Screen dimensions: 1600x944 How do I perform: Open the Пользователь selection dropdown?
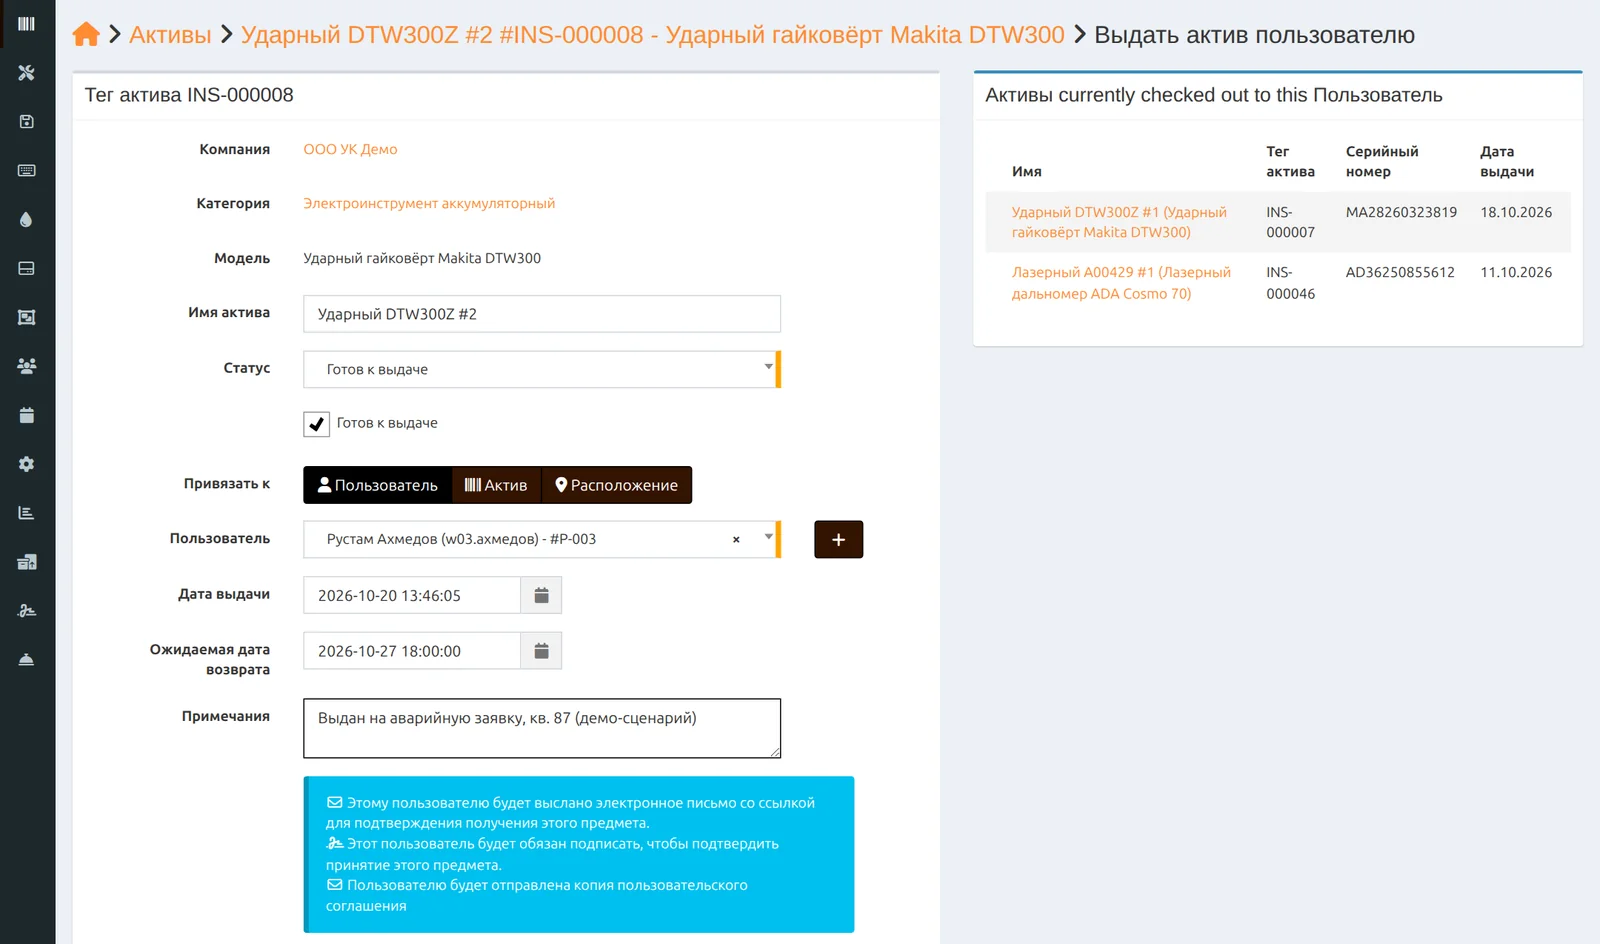541,540
